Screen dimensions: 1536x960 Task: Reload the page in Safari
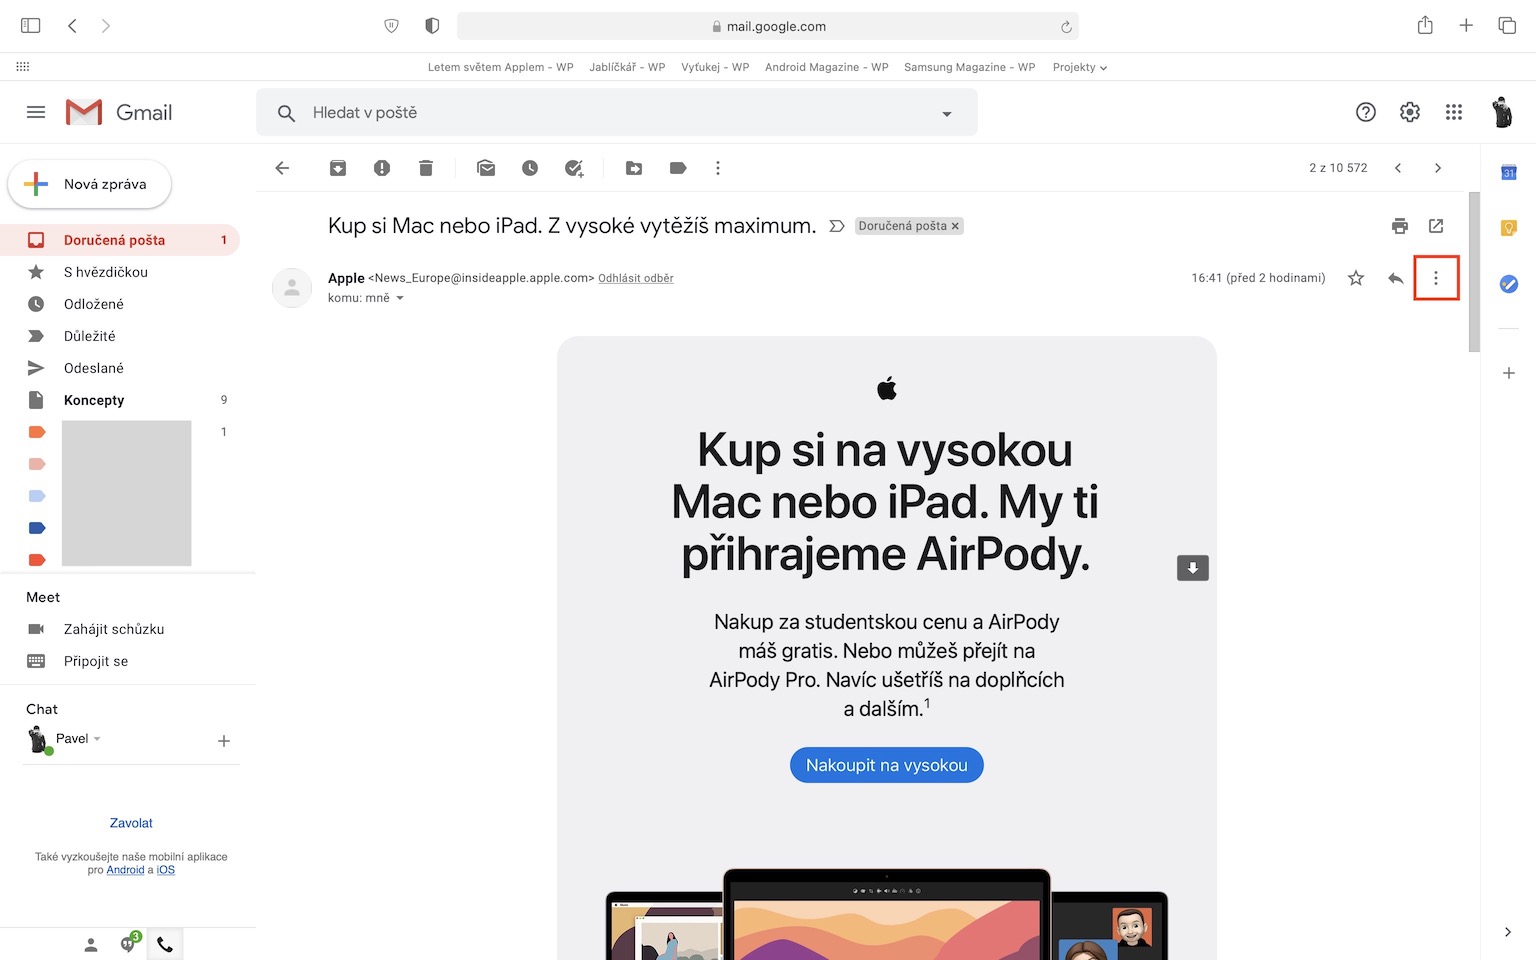(1066, 27)
